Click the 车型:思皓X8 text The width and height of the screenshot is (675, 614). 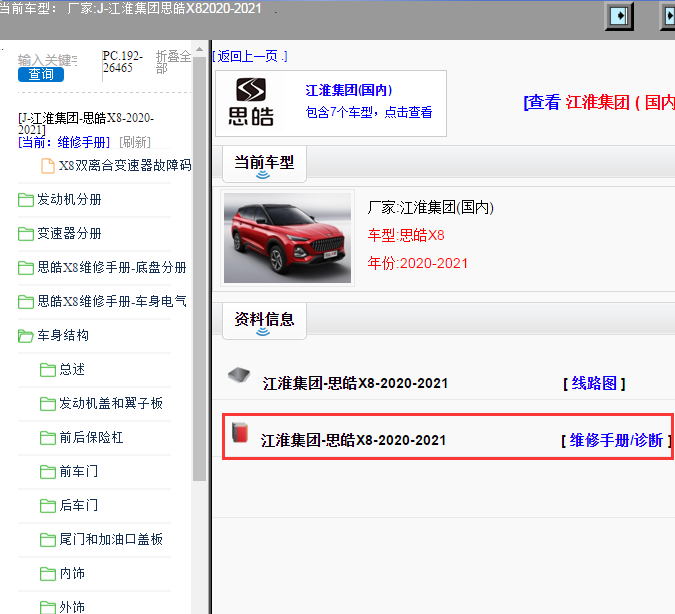406,236
